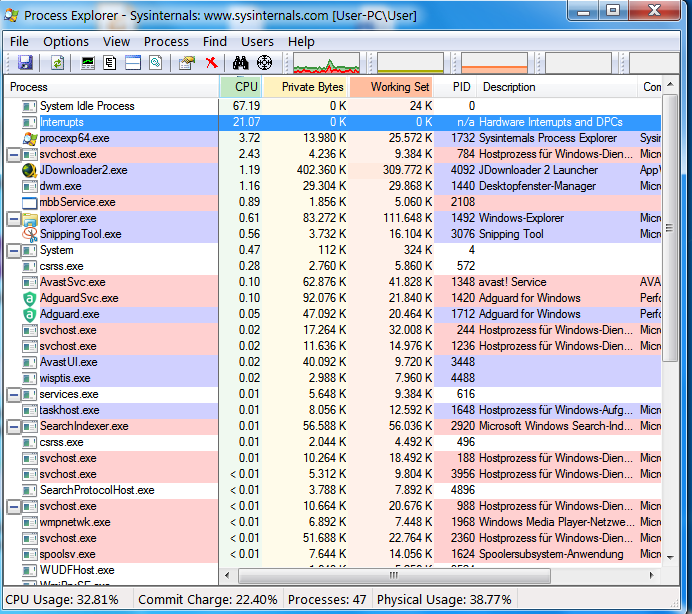Open the Users menu
692x614 pixels.
pyautogui.click(x=257, y=41)
